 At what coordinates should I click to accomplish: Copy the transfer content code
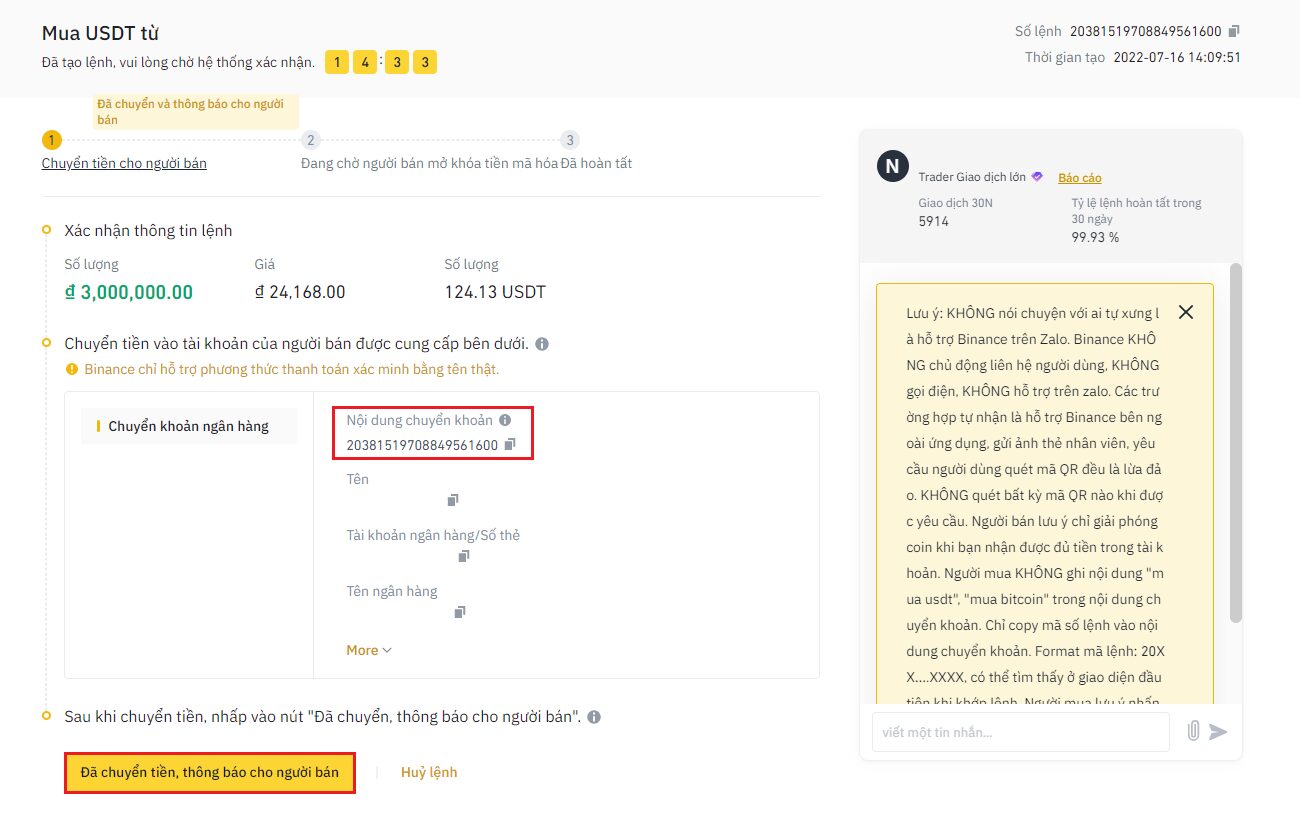(510, 444)
